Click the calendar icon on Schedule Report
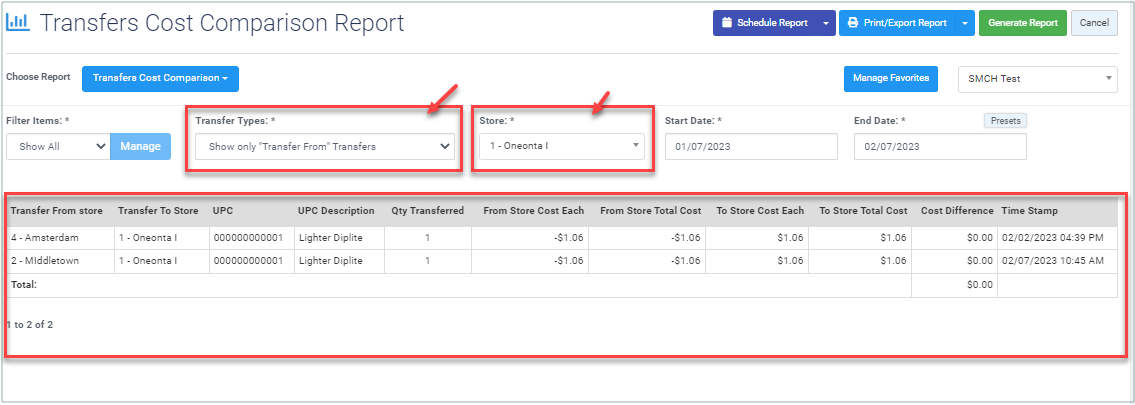The width and height of the screenshot is (1135, 405). pyautogui.click(x=727, y=23)
